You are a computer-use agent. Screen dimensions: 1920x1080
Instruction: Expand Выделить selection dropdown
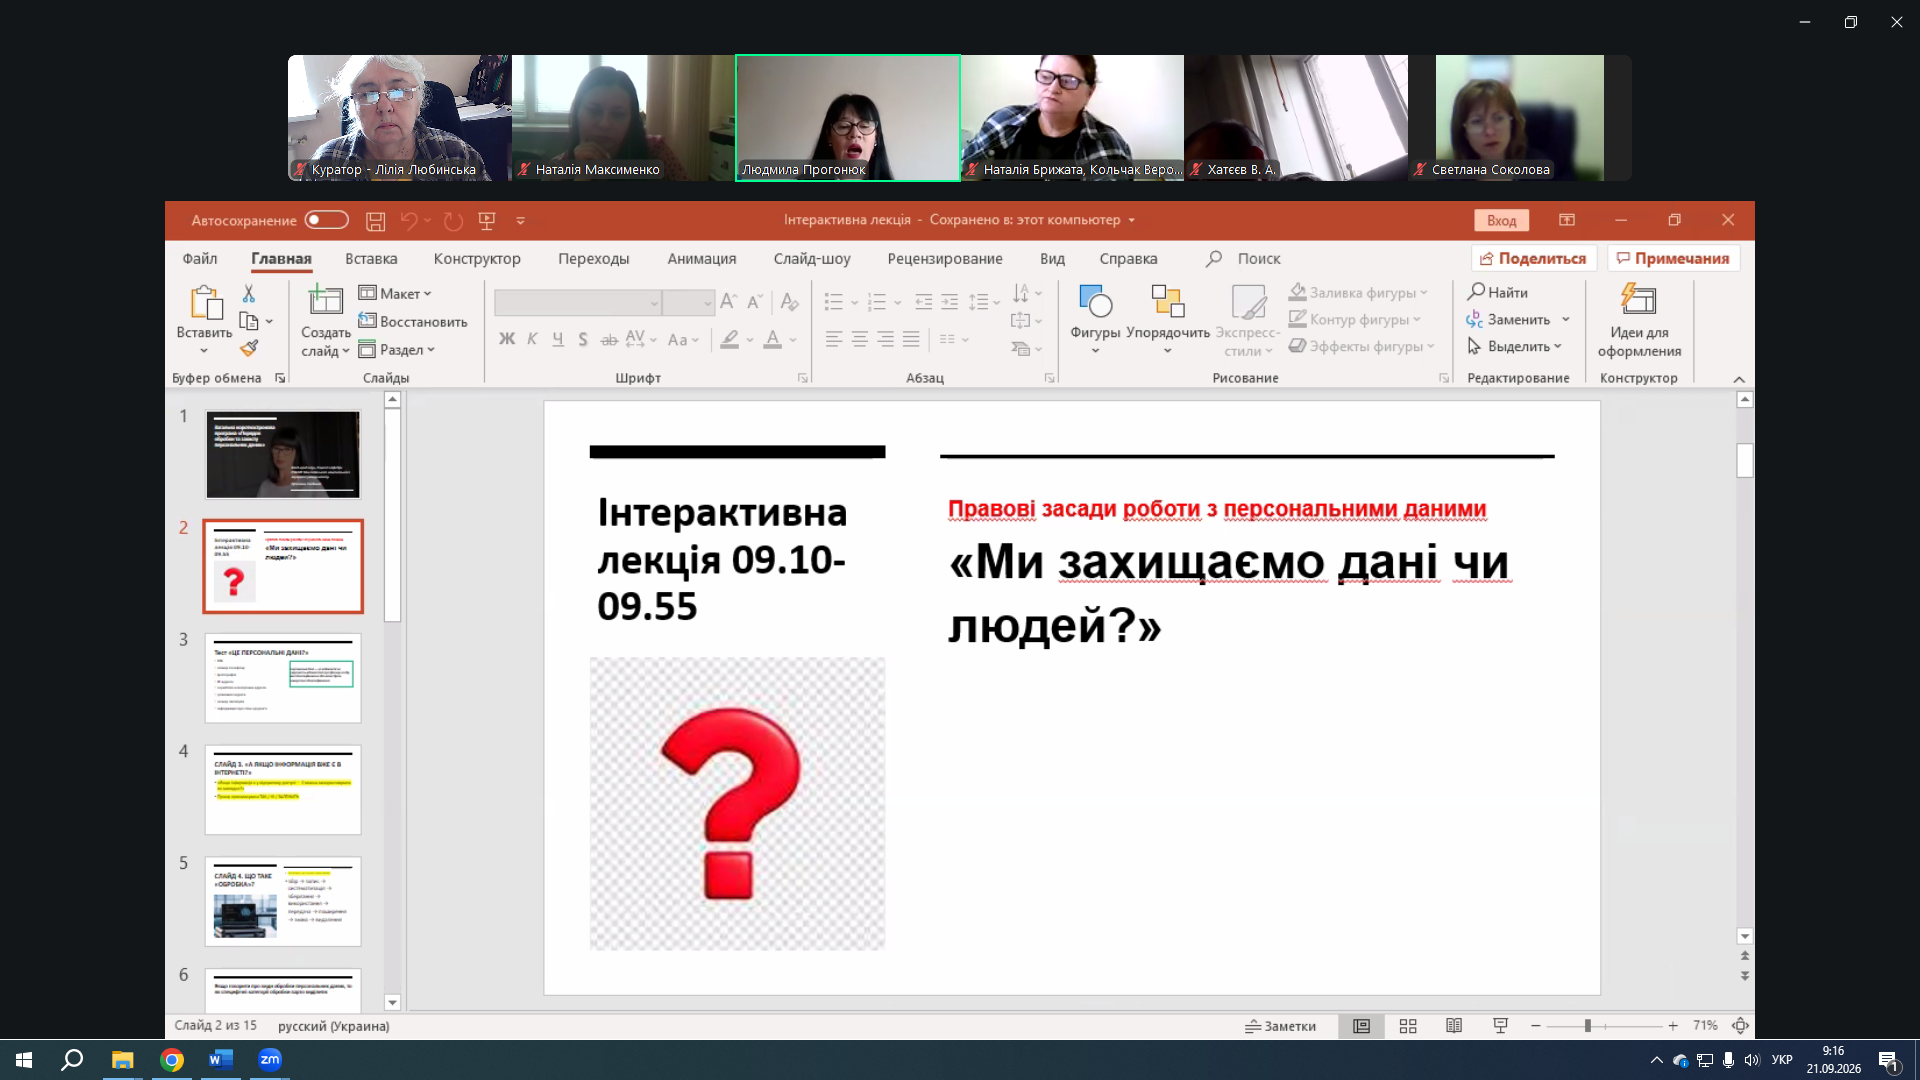tap(1514, 346)
